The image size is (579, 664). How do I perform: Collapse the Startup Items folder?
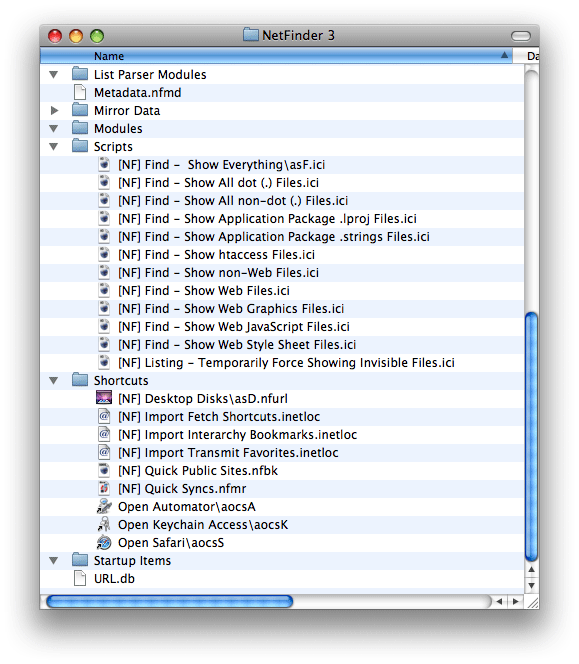coord(53,561)
